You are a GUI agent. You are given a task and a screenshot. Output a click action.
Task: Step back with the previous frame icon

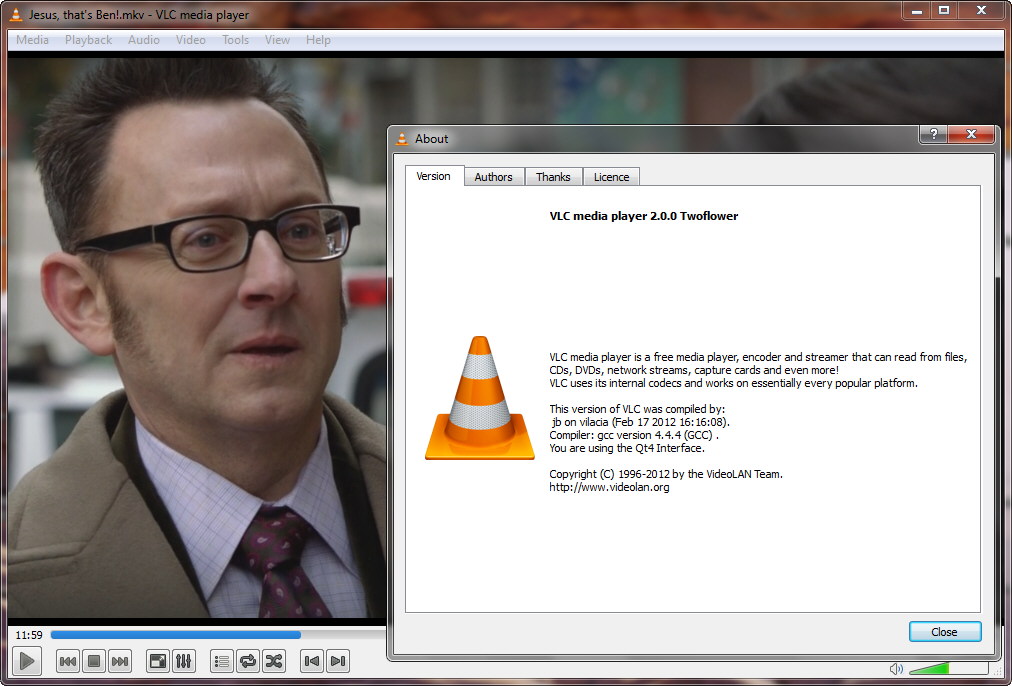point(312,661)
